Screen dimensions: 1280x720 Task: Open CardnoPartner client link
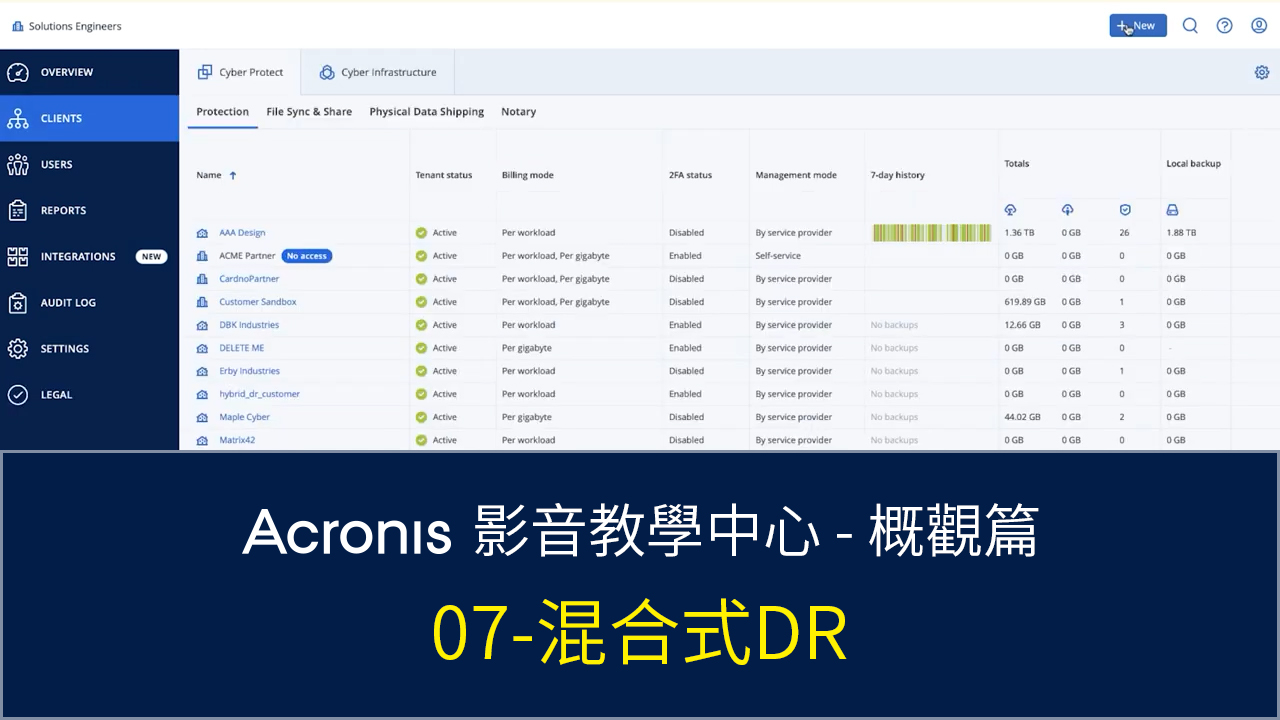(x=249, y=279)
